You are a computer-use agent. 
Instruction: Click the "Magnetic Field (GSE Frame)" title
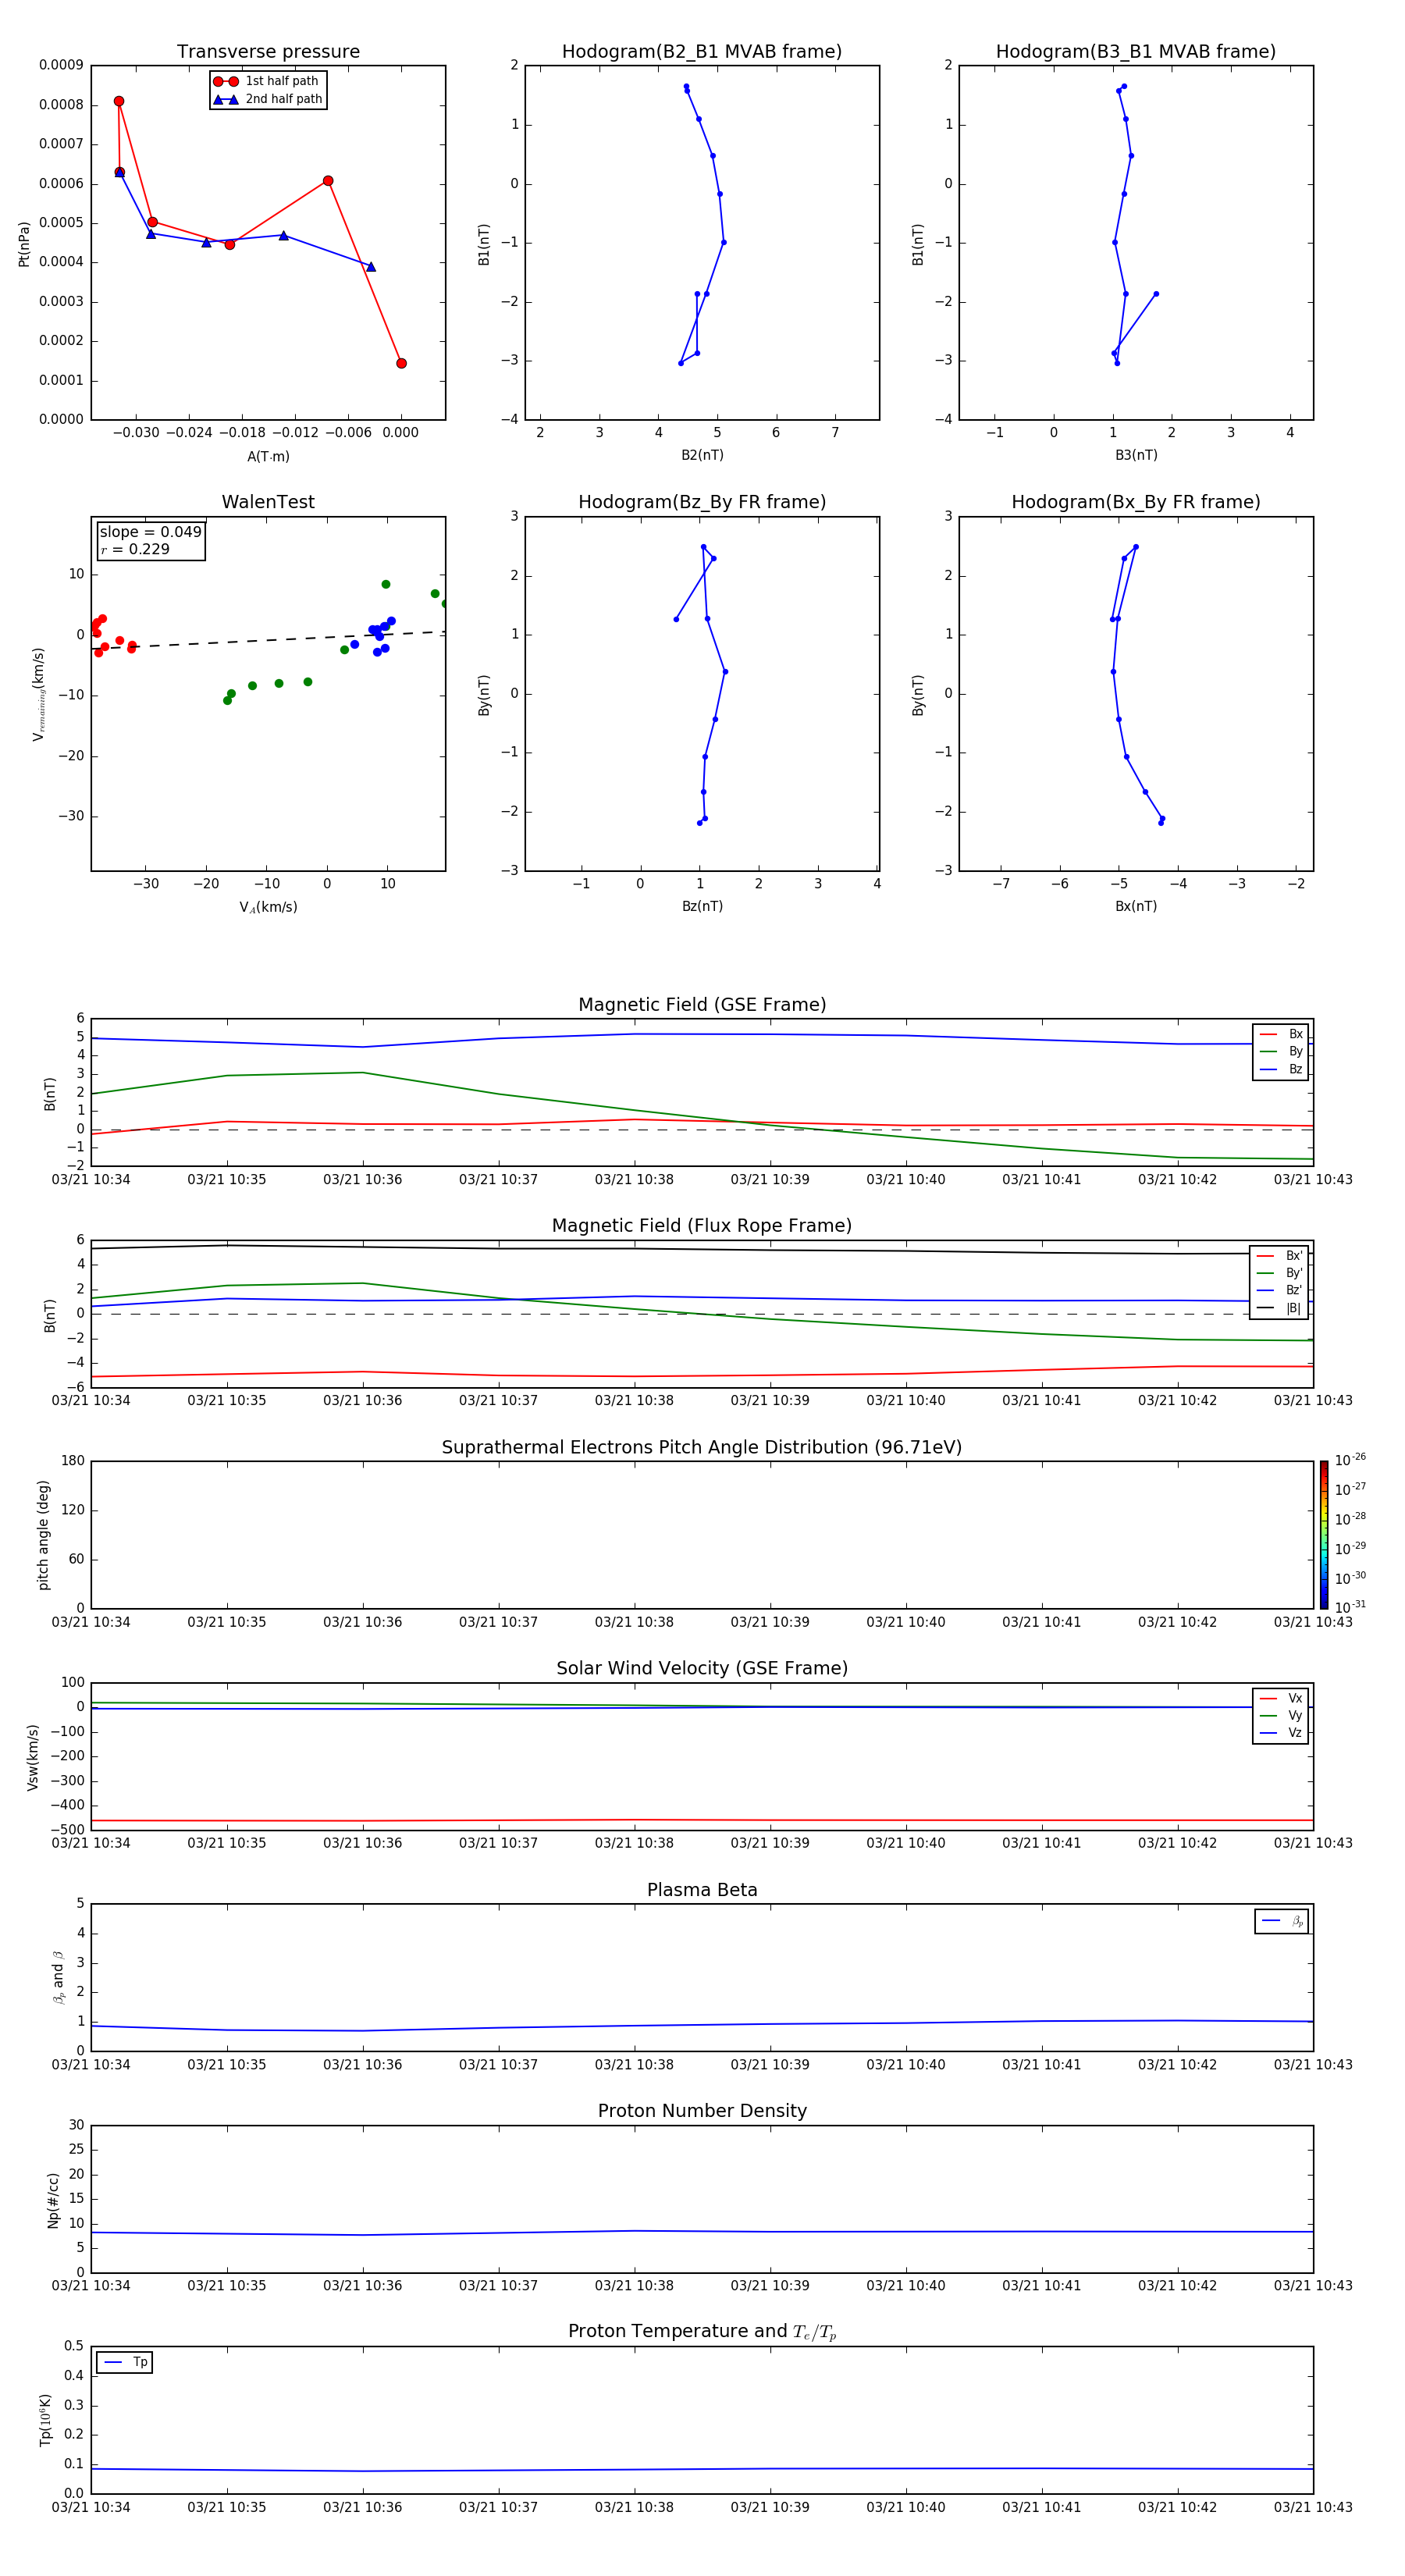point(702,1005)
